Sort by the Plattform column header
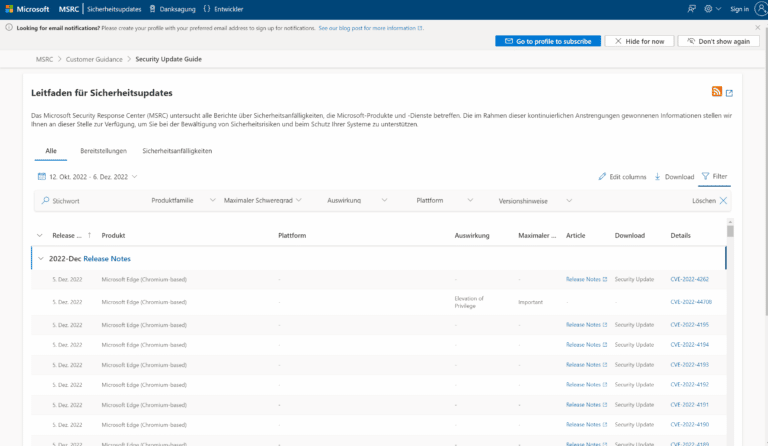The width and height of the screenshot is (768, 446). (292, 235)
